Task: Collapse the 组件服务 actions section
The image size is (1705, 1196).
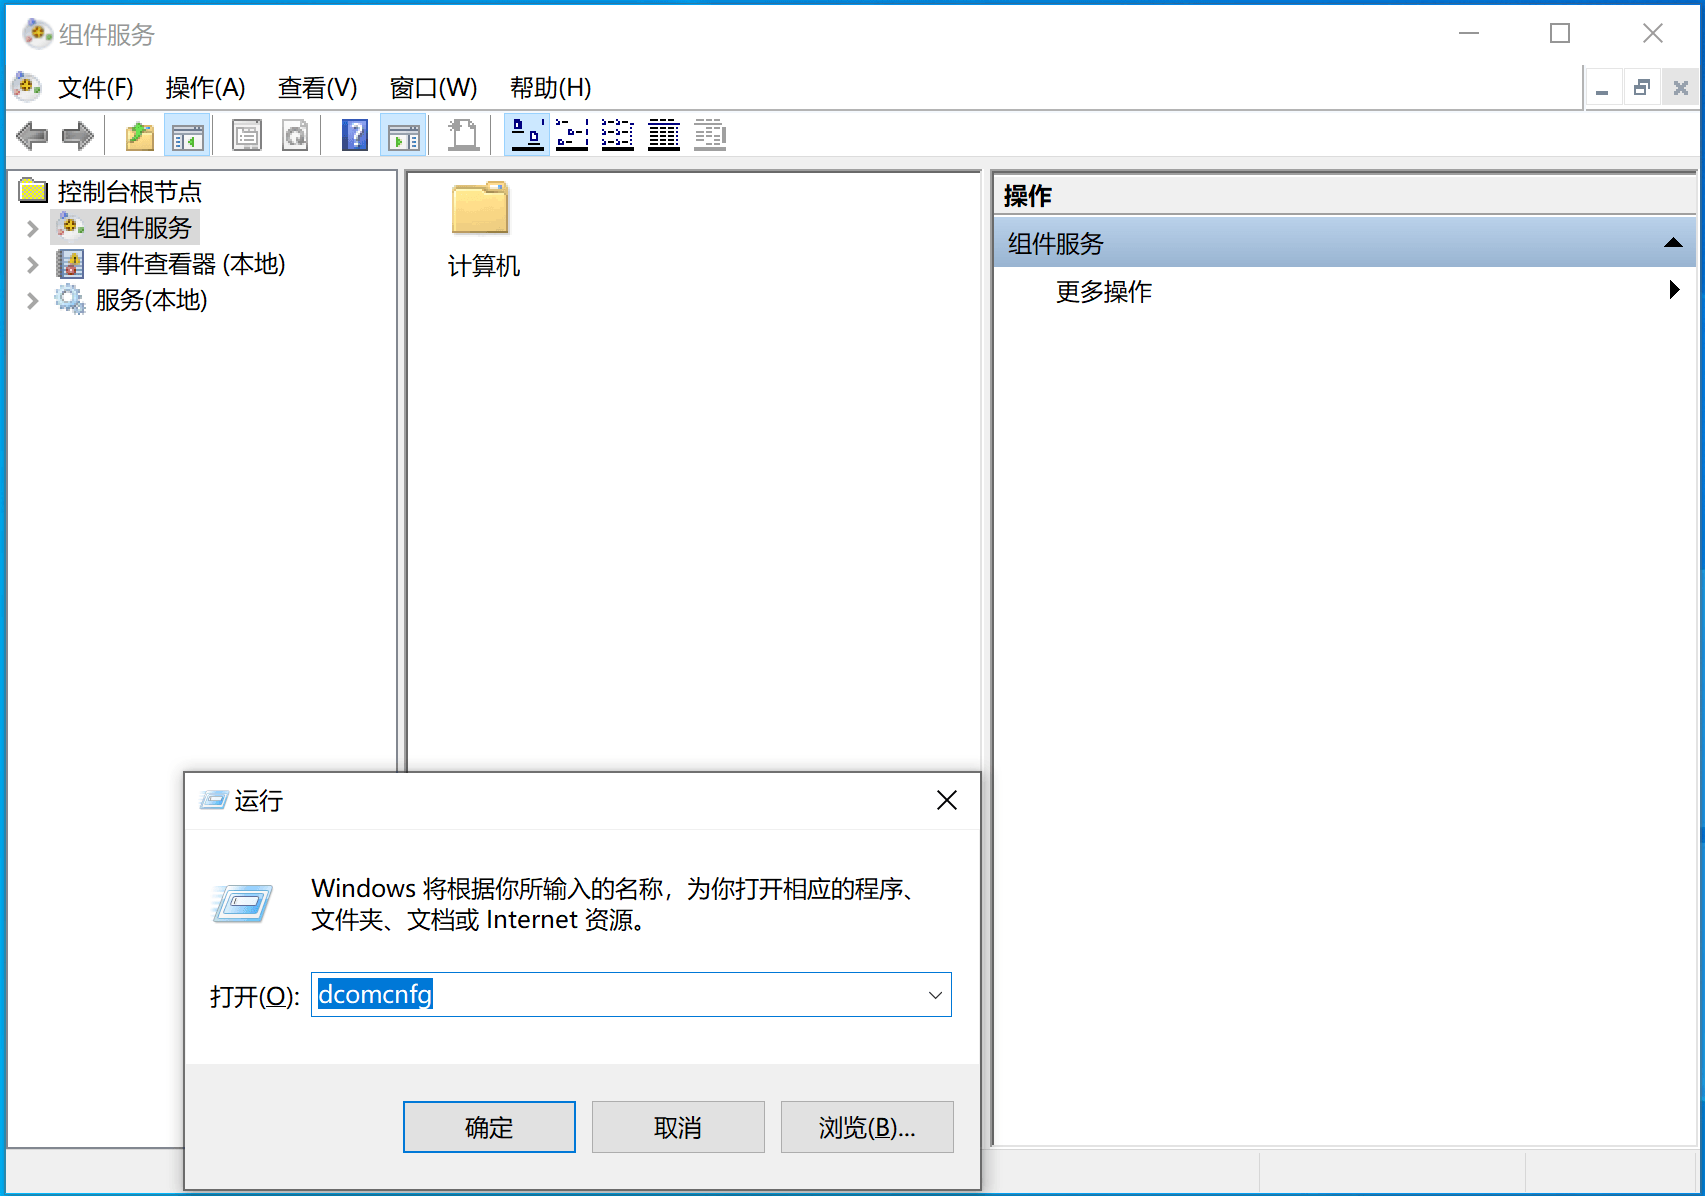Action: click(1673, 242)
